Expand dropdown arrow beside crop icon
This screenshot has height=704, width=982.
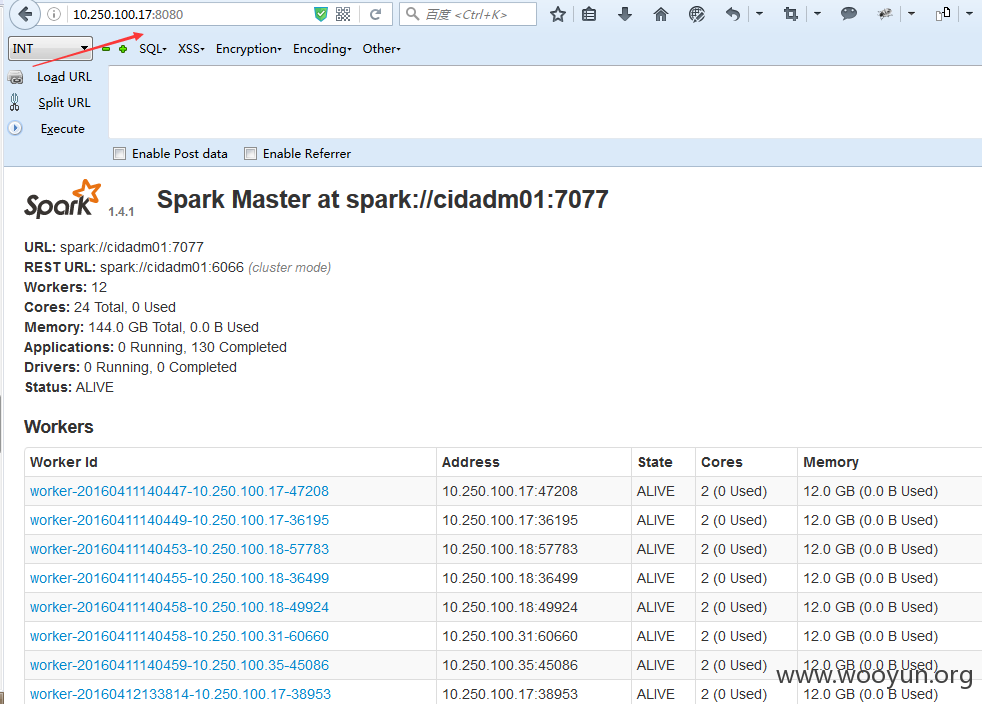[x=817, y=13]
